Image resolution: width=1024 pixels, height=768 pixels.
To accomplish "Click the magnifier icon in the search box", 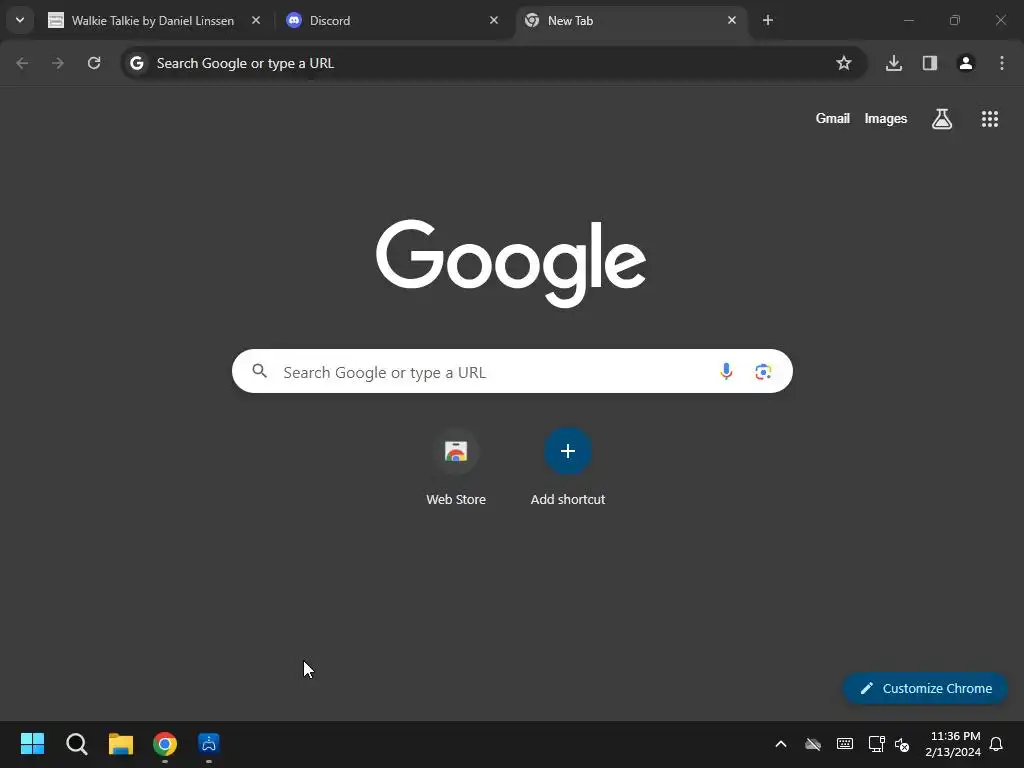I will click(259, 372).
